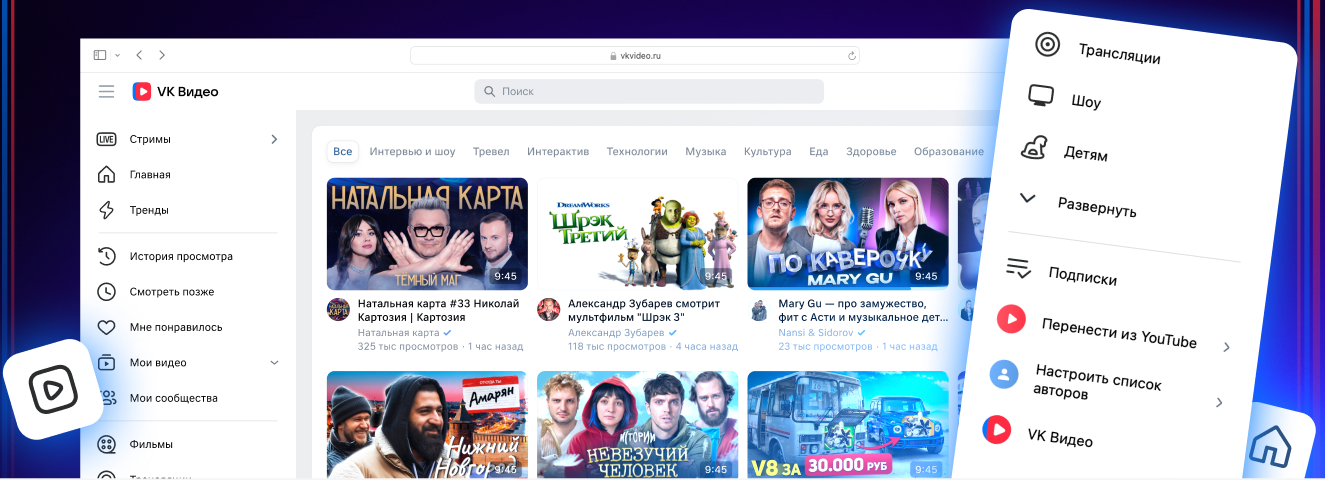Click Александр Зубарев channel avatar

pyautogui.click(x=548, y=309)
